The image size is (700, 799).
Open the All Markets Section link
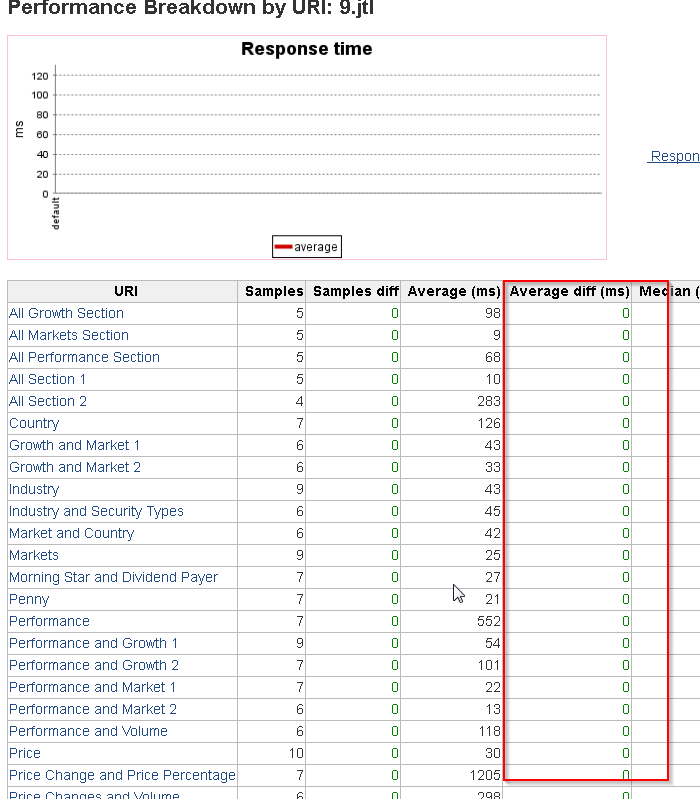click(x=68, y=335)
